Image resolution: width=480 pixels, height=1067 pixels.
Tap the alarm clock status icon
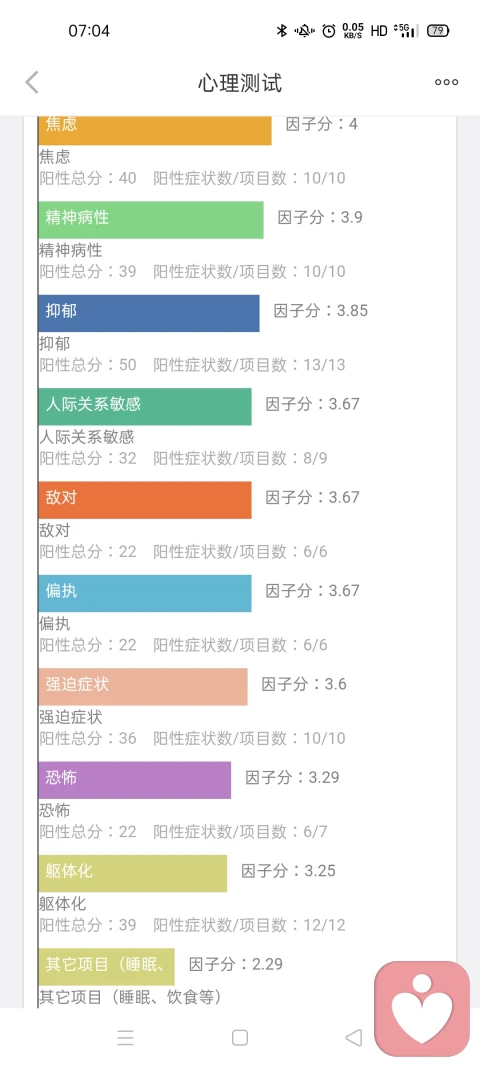[x=329, y=31]
